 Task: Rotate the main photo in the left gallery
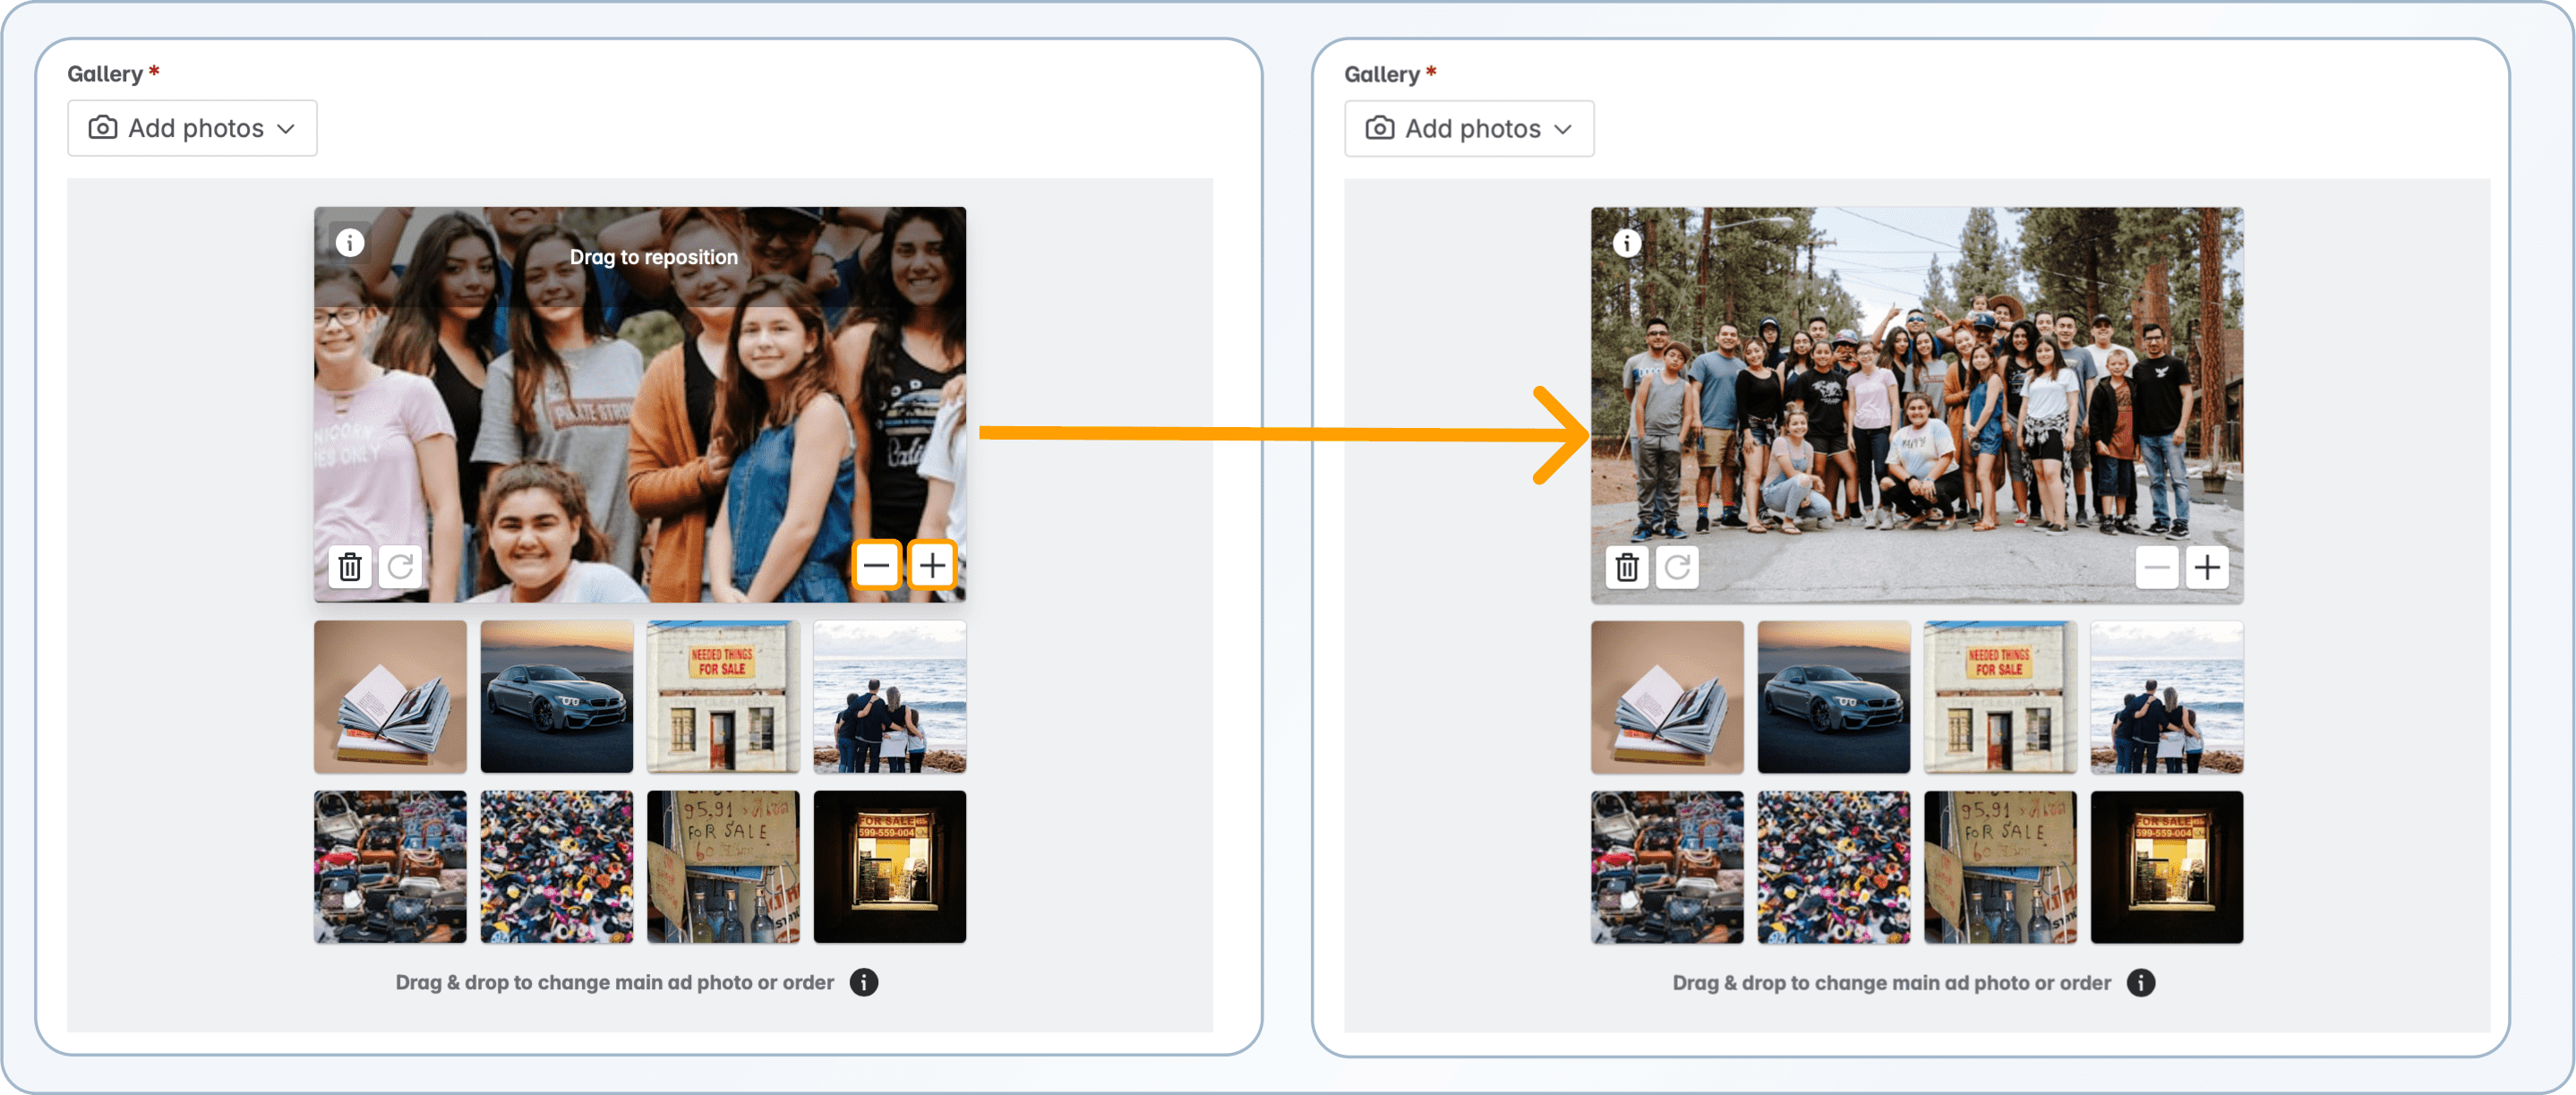pyautogui.click(x=400, y=566)
